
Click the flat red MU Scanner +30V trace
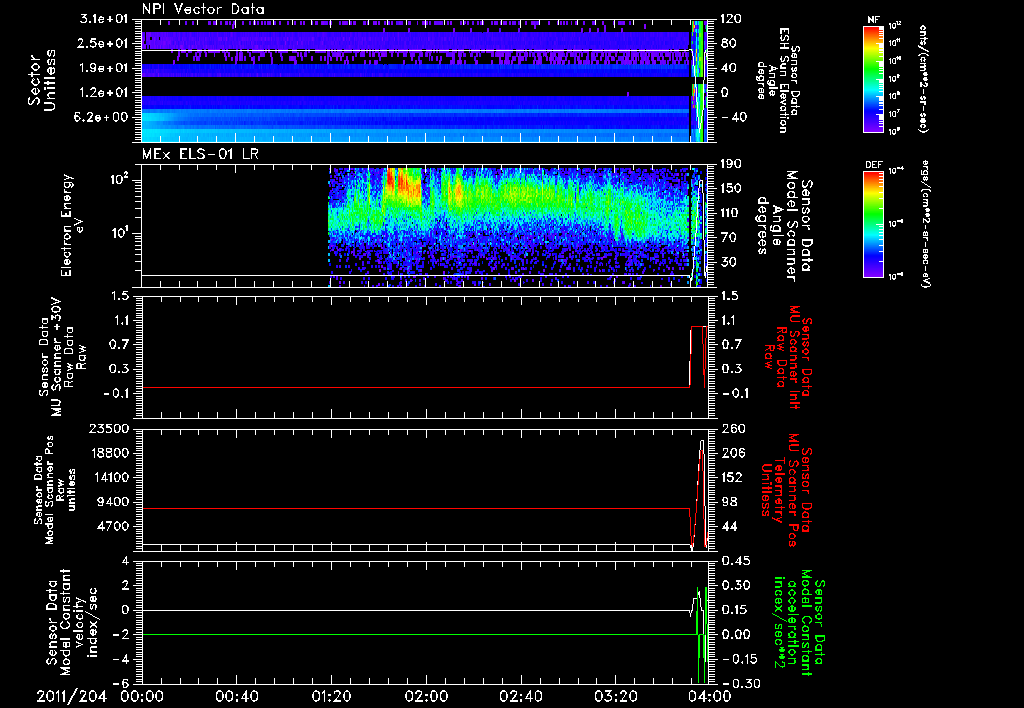point(415,387)
